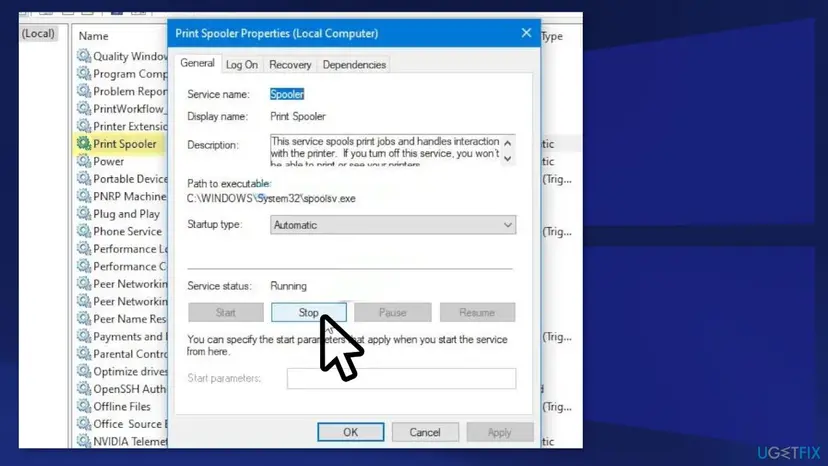Open the Log On tab
Viewport: 828px width, 466px height.
pyautogui.click(x=242, y=64)
